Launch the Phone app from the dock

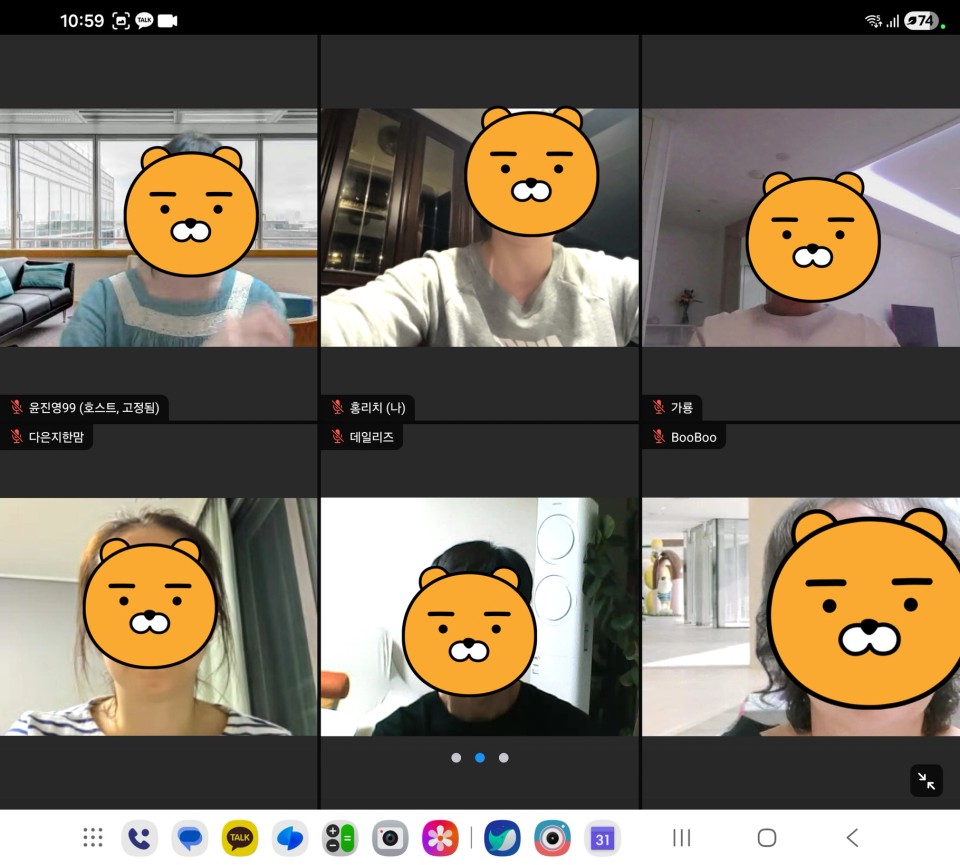click(139, 838)
